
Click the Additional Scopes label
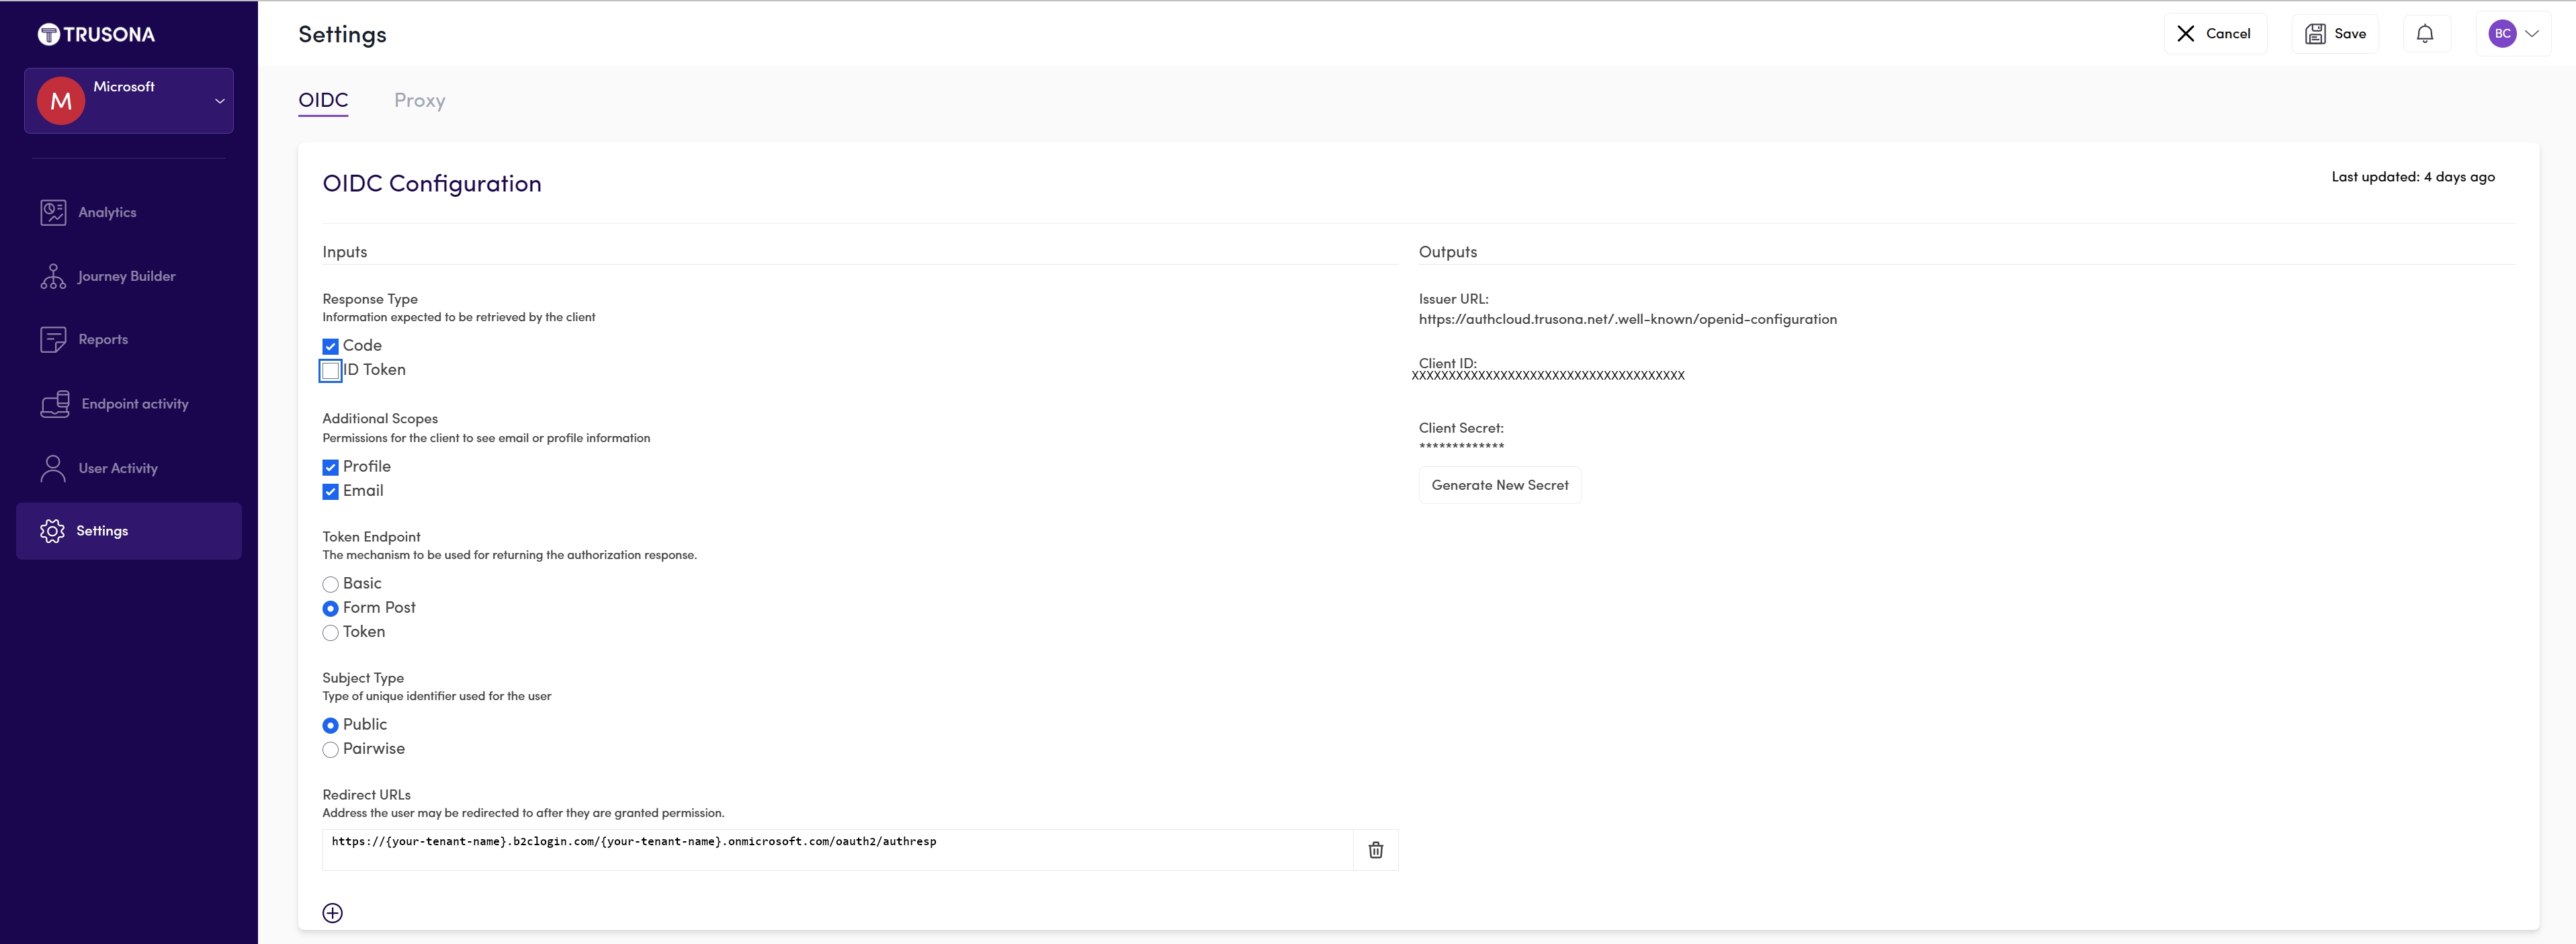tap(380, 419)
